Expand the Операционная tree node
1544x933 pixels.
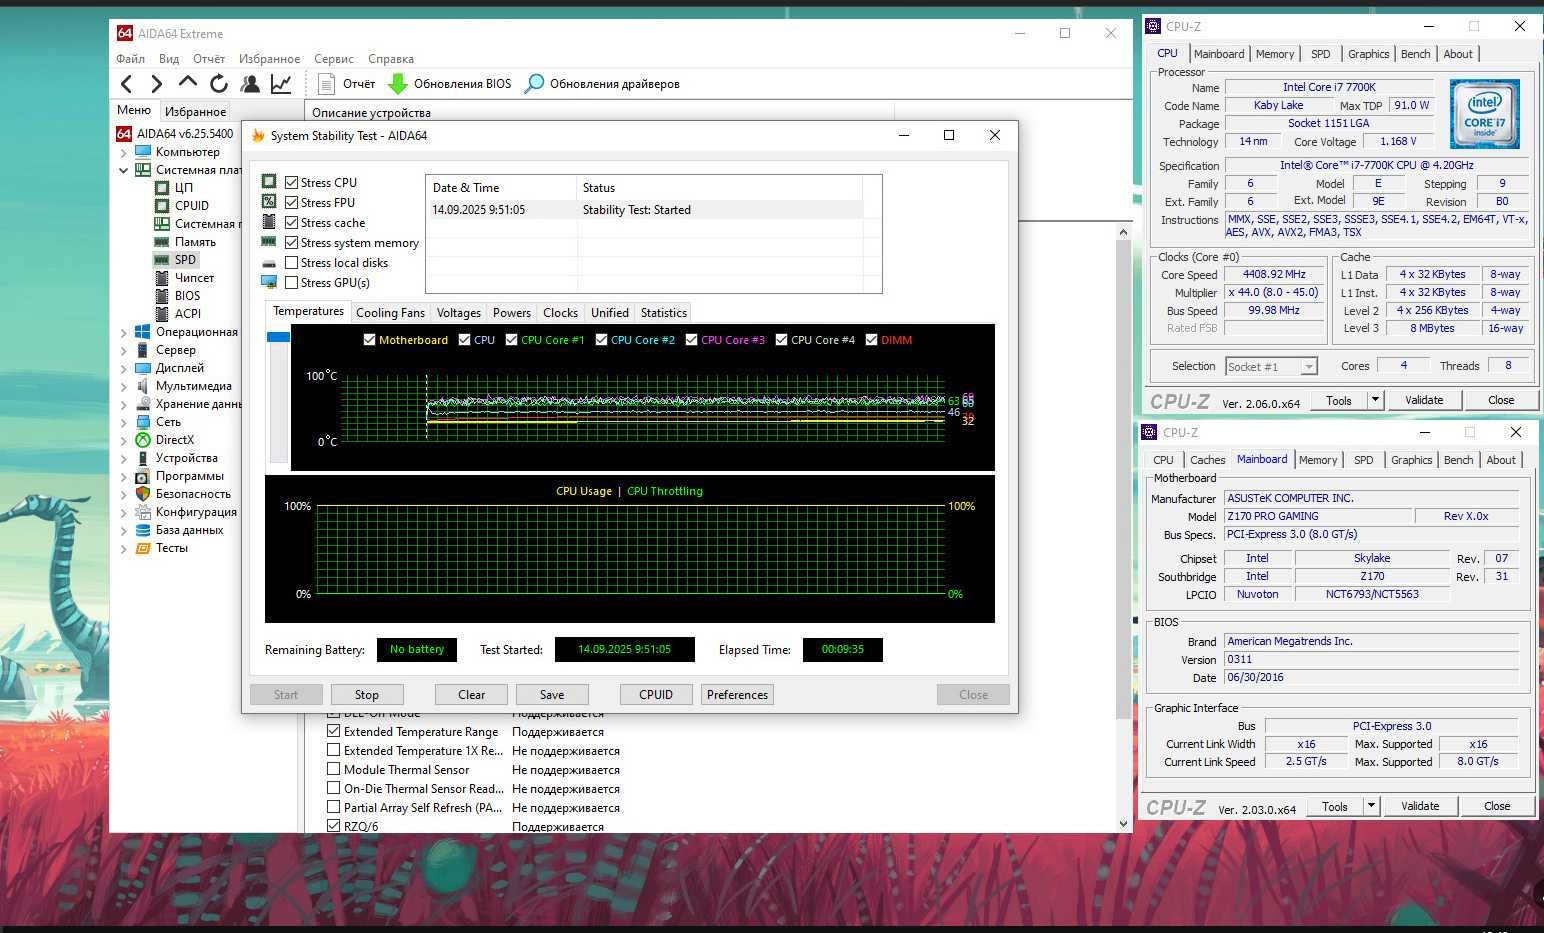(123, 332)
